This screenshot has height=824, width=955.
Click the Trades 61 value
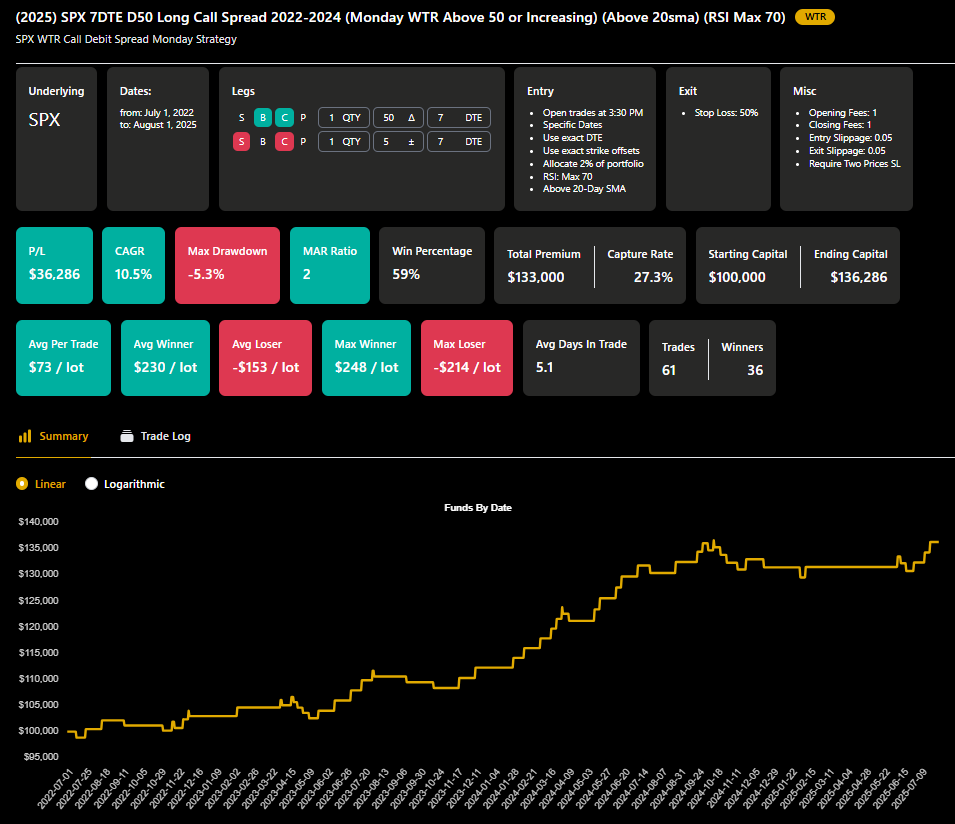[x=669, y=370]
